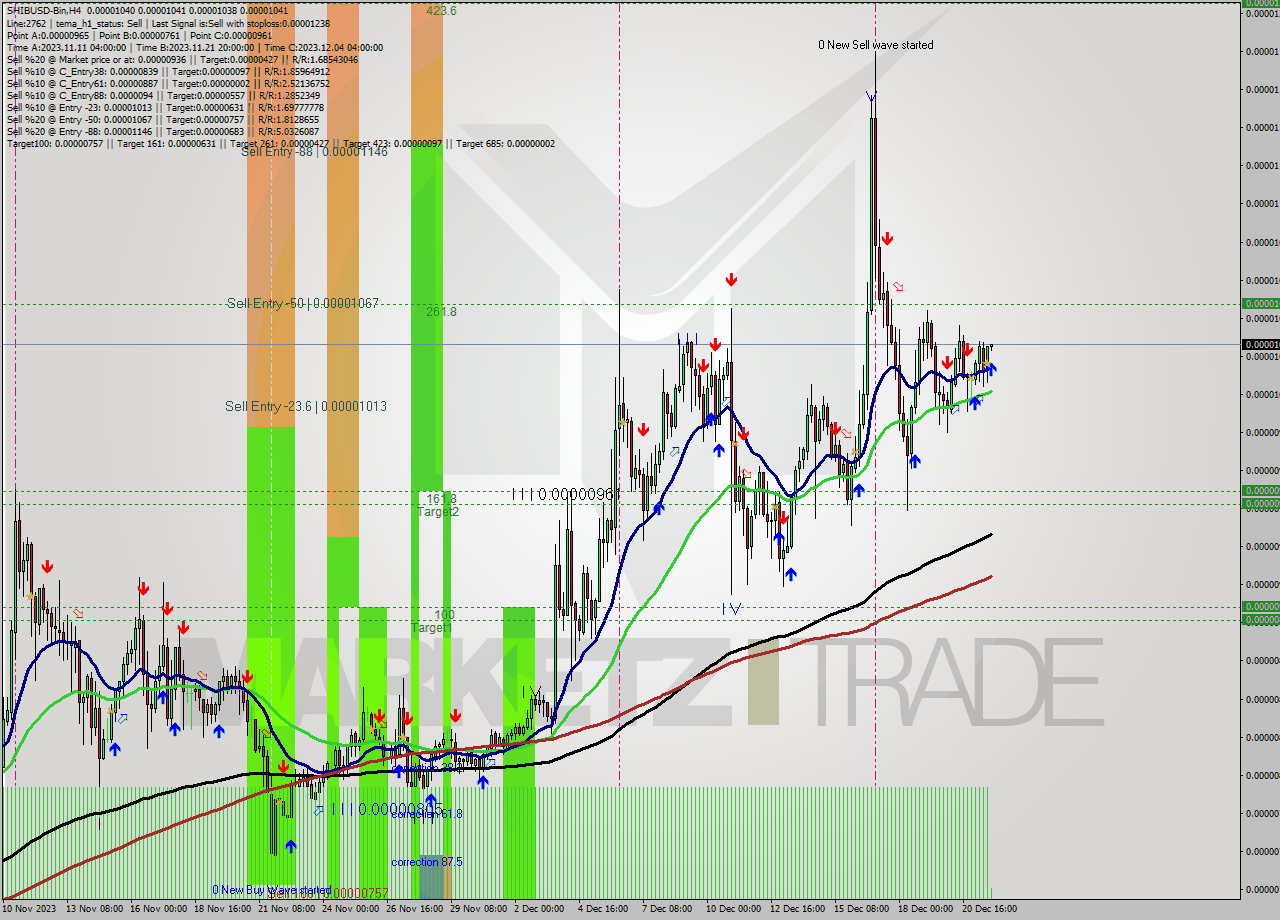
Task: Click the 423.6 Fibonacci level label
Action: click(441, 10)
